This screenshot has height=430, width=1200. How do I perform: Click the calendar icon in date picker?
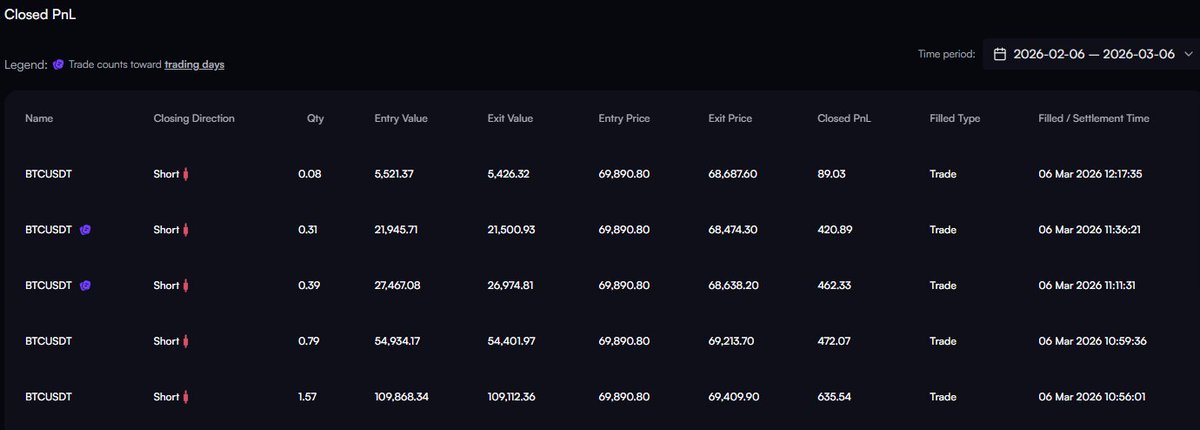pos(999,54)
